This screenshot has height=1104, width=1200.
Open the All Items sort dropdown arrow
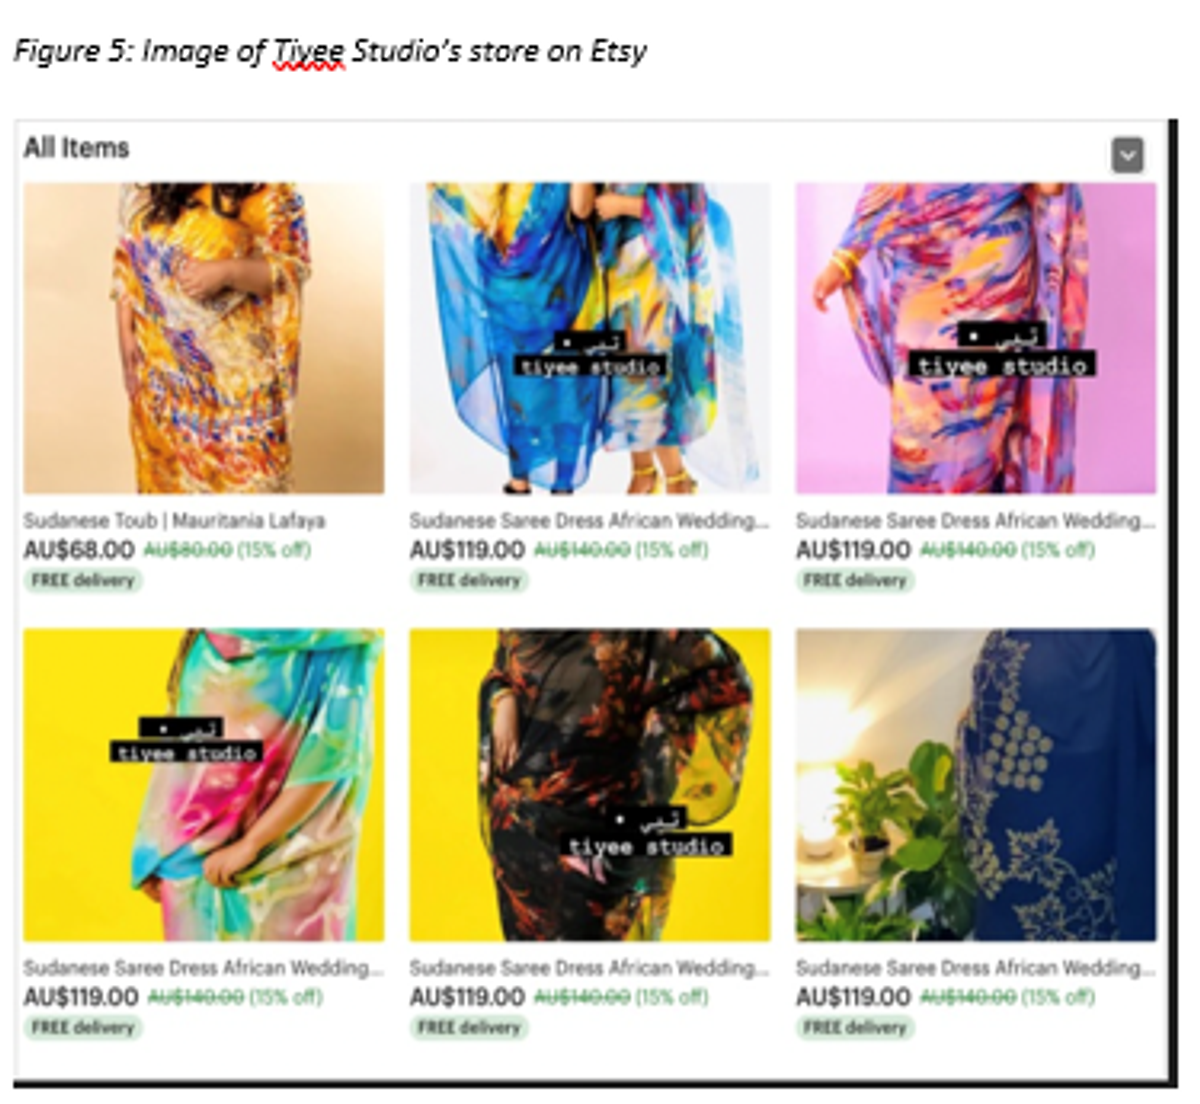point(1127,155)
